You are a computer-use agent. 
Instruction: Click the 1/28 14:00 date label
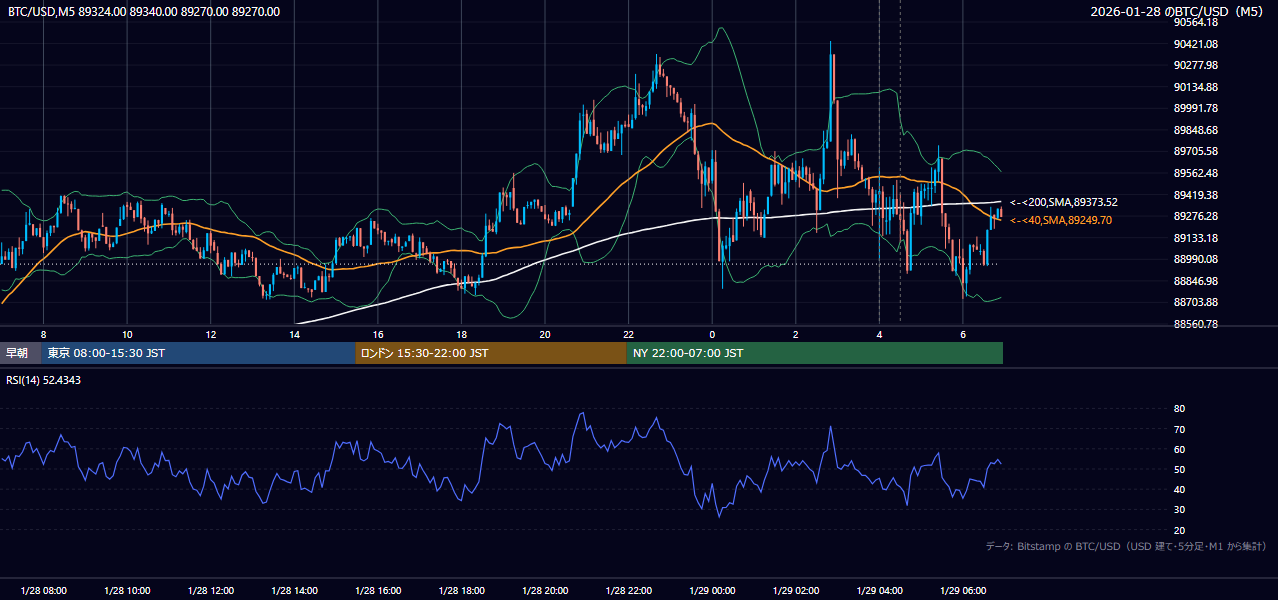pos(294,591)
